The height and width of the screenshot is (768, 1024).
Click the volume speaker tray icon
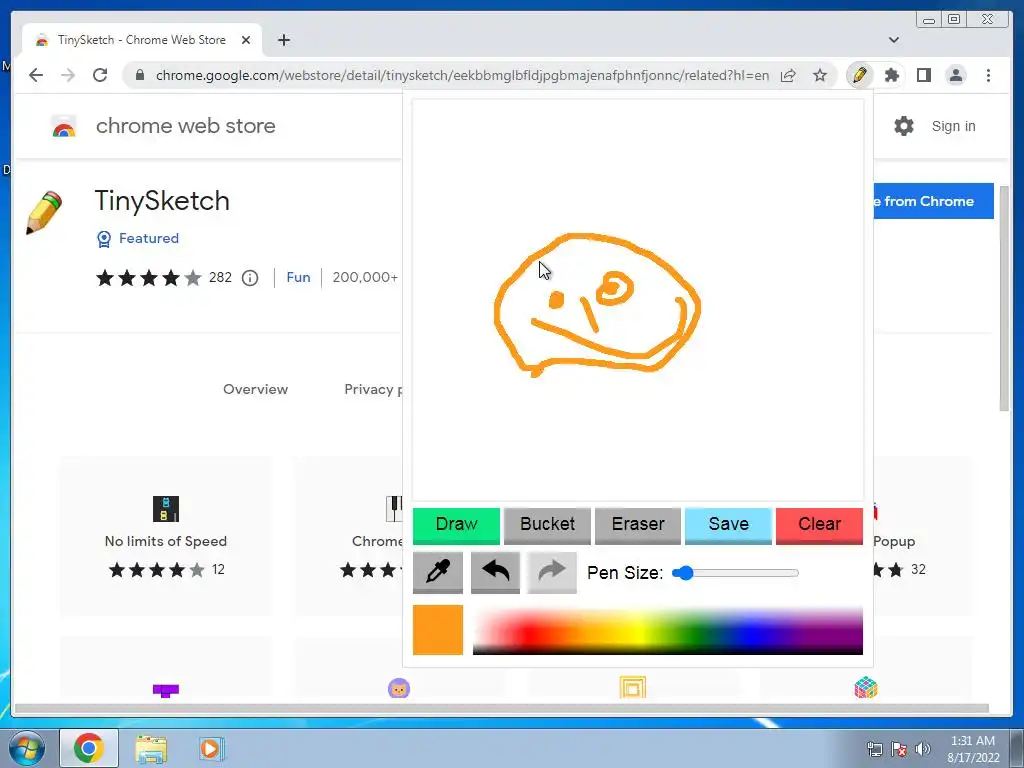[923, 748]
